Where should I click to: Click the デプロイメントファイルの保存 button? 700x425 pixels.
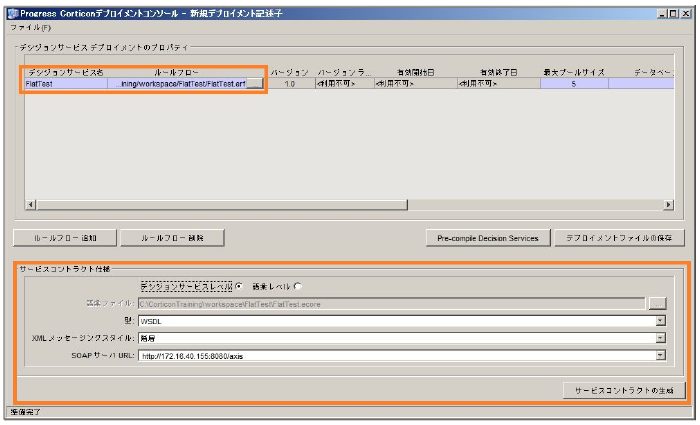[x=619, y=238]
